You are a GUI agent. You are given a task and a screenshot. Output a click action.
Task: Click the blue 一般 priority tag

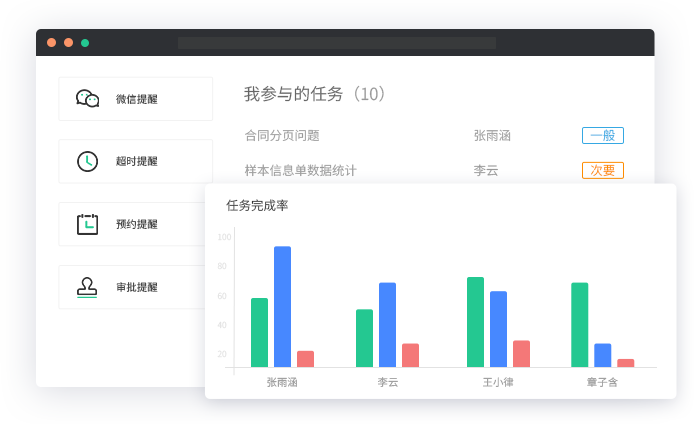pos(602,135)
